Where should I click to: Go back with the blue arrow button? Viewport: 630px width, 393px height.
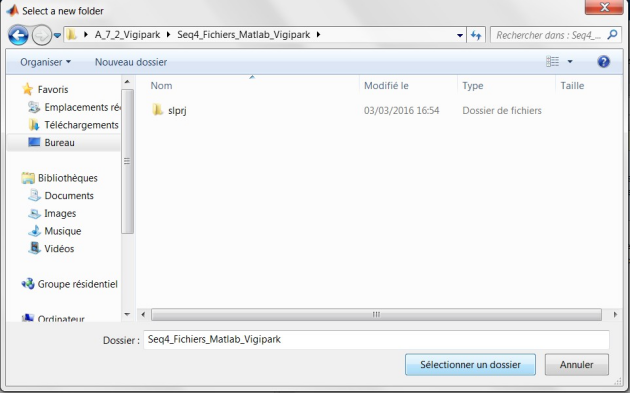click(18, 35)
